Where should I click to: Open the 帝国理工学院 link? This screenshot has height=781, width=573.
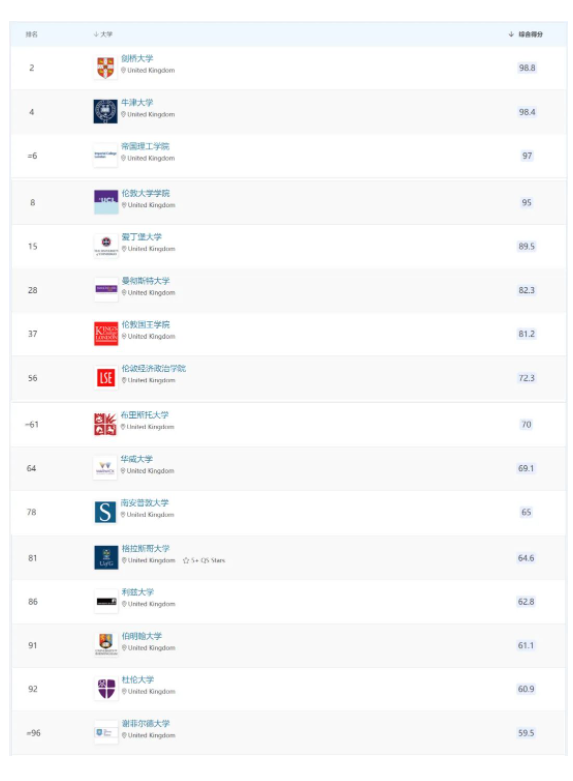(x=145, y=146)
